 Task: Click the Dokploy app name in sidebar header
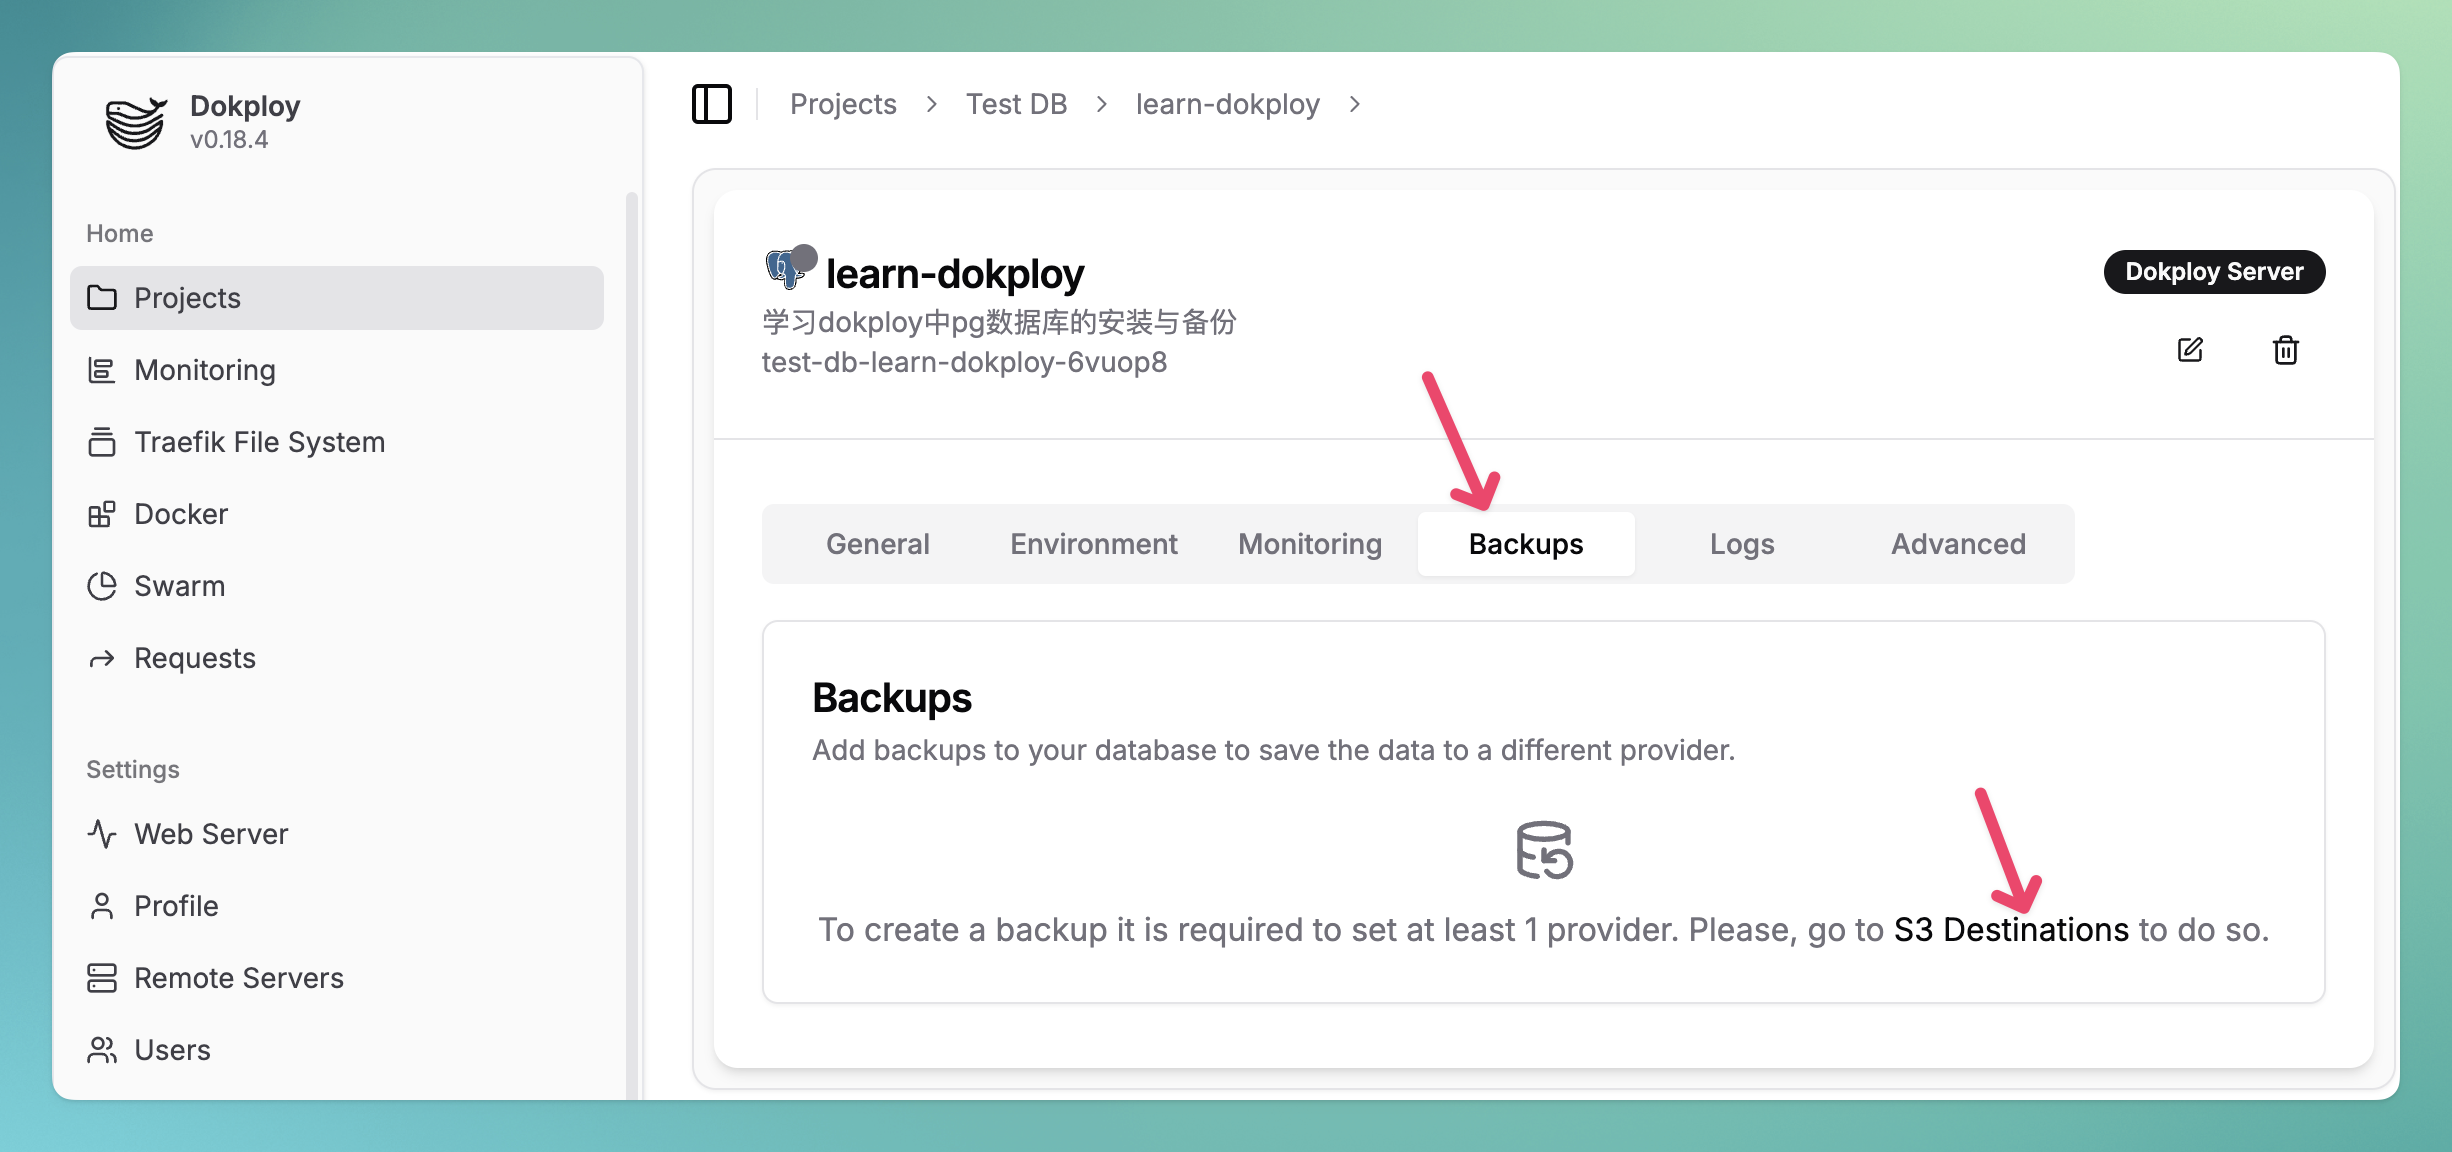245,106
